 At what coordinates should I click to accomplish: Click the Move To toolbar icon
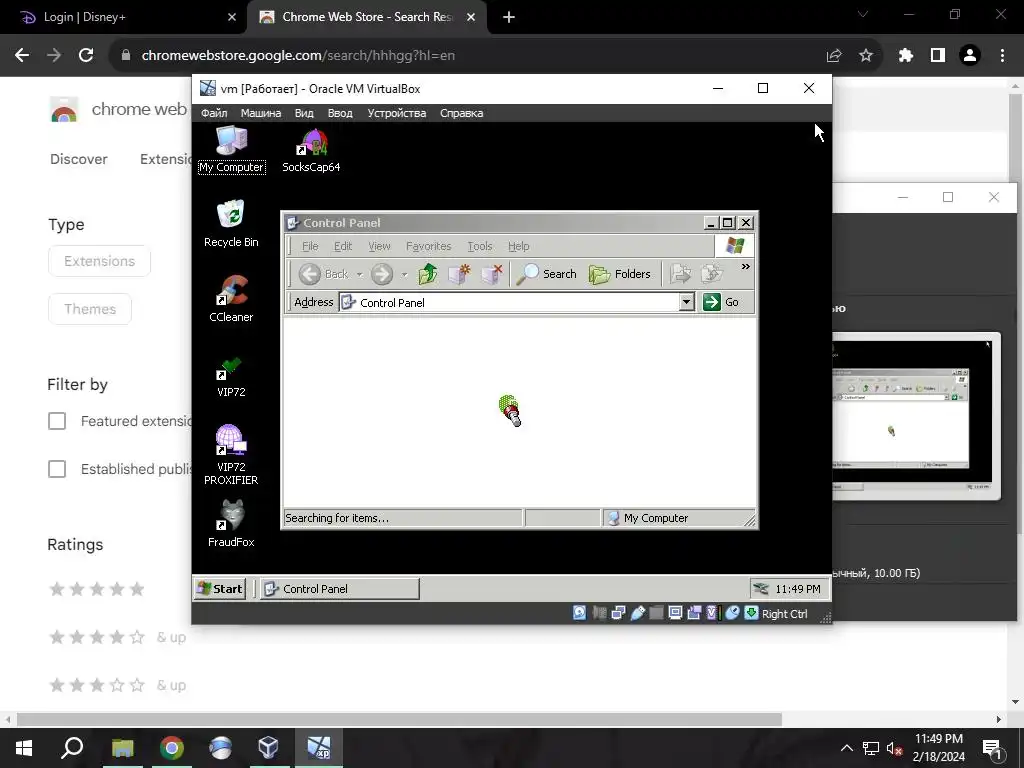(x=680, y=274)
